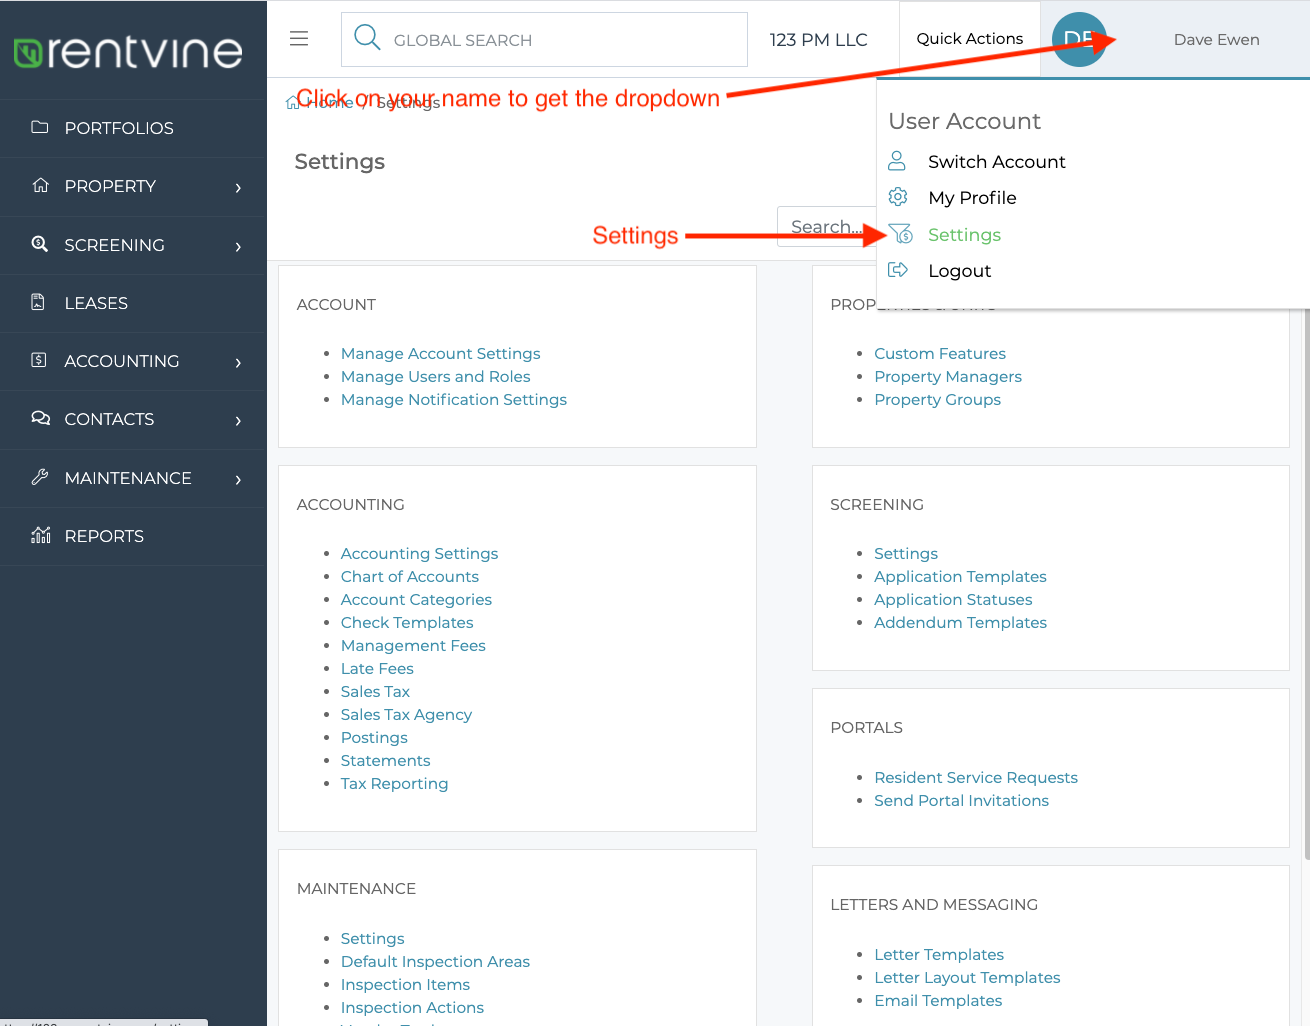This screenshot has width=1310, height=1026.
Task: Open Sales Tax Agency link
Action: tap(406, 715)
